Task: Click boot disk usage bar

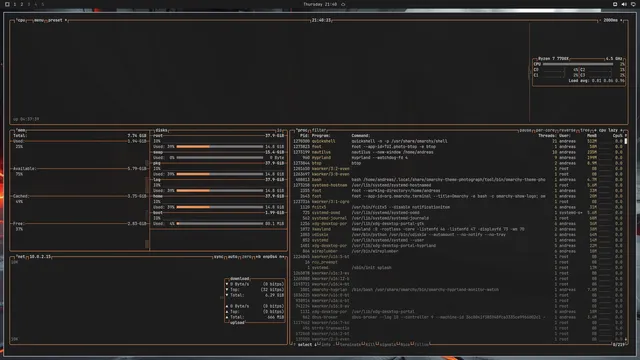Action: click(220, 224)
